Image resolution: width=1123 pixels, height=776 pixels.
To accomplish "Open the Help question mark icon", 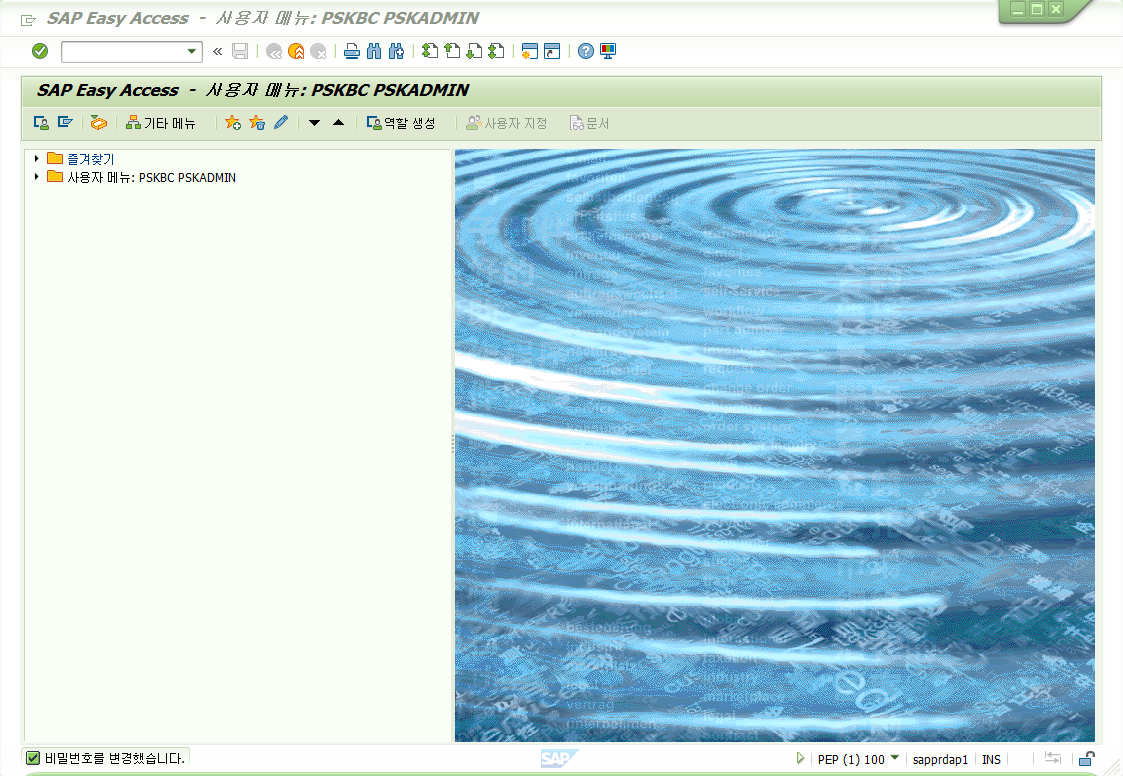I will tap(586, 51).
